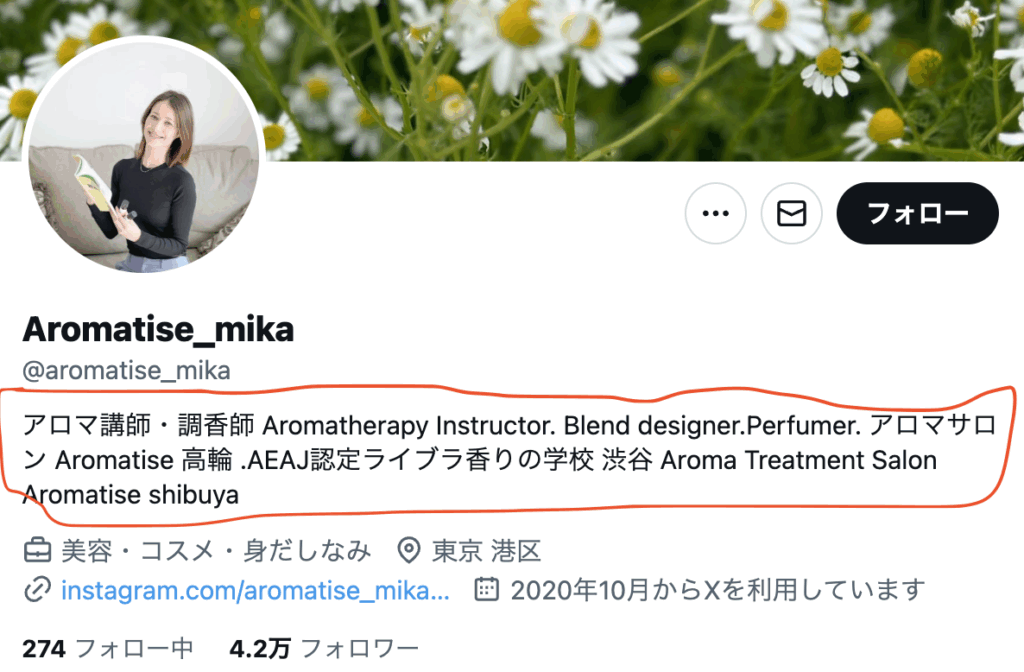Open the three-dot more options menu
Image resolution: width=1024 pixels, height=672 pixels.
(x=715, y=214)
